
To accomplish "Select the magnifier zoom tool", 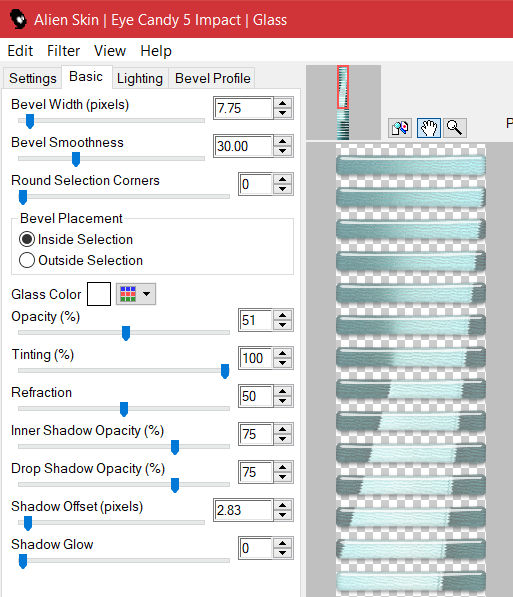I will click(x=454, y=128).
